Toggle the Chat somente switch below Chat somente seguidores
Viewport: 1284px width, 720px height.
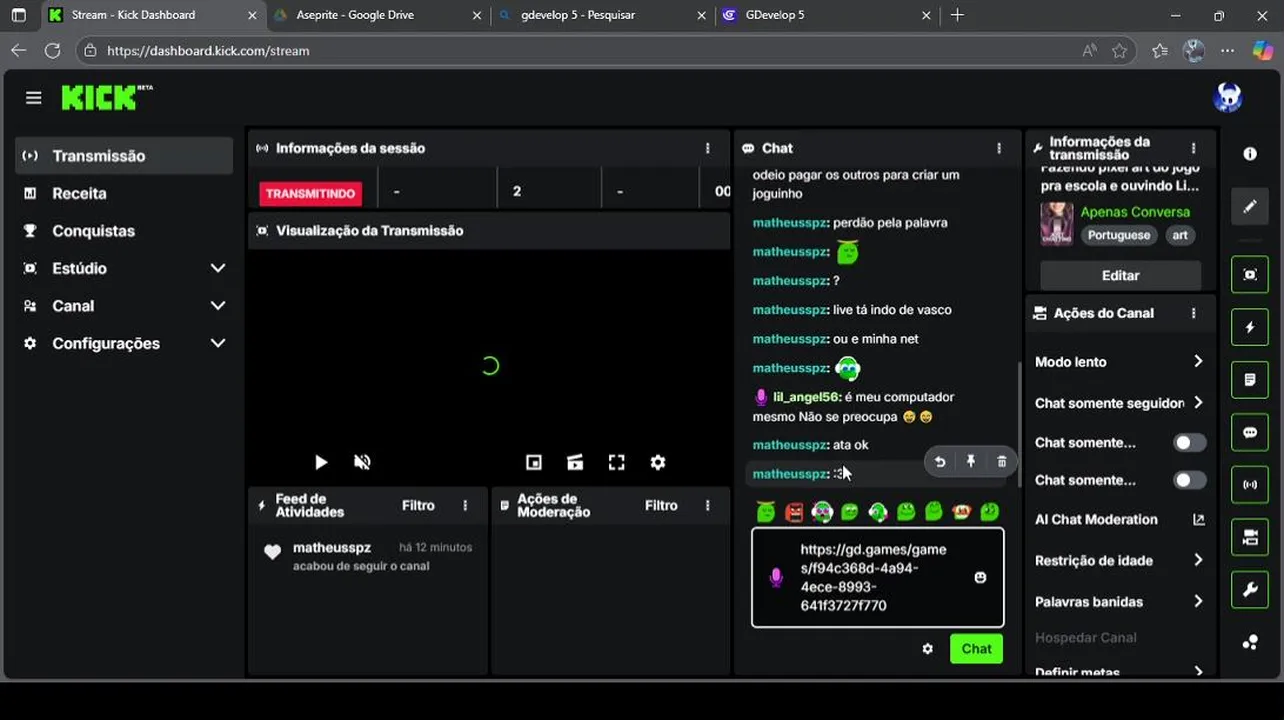coord(1189,442)
